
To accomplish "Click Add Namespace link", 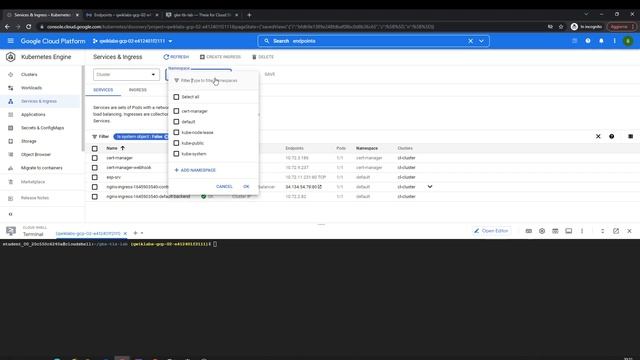I will point(195,170).
